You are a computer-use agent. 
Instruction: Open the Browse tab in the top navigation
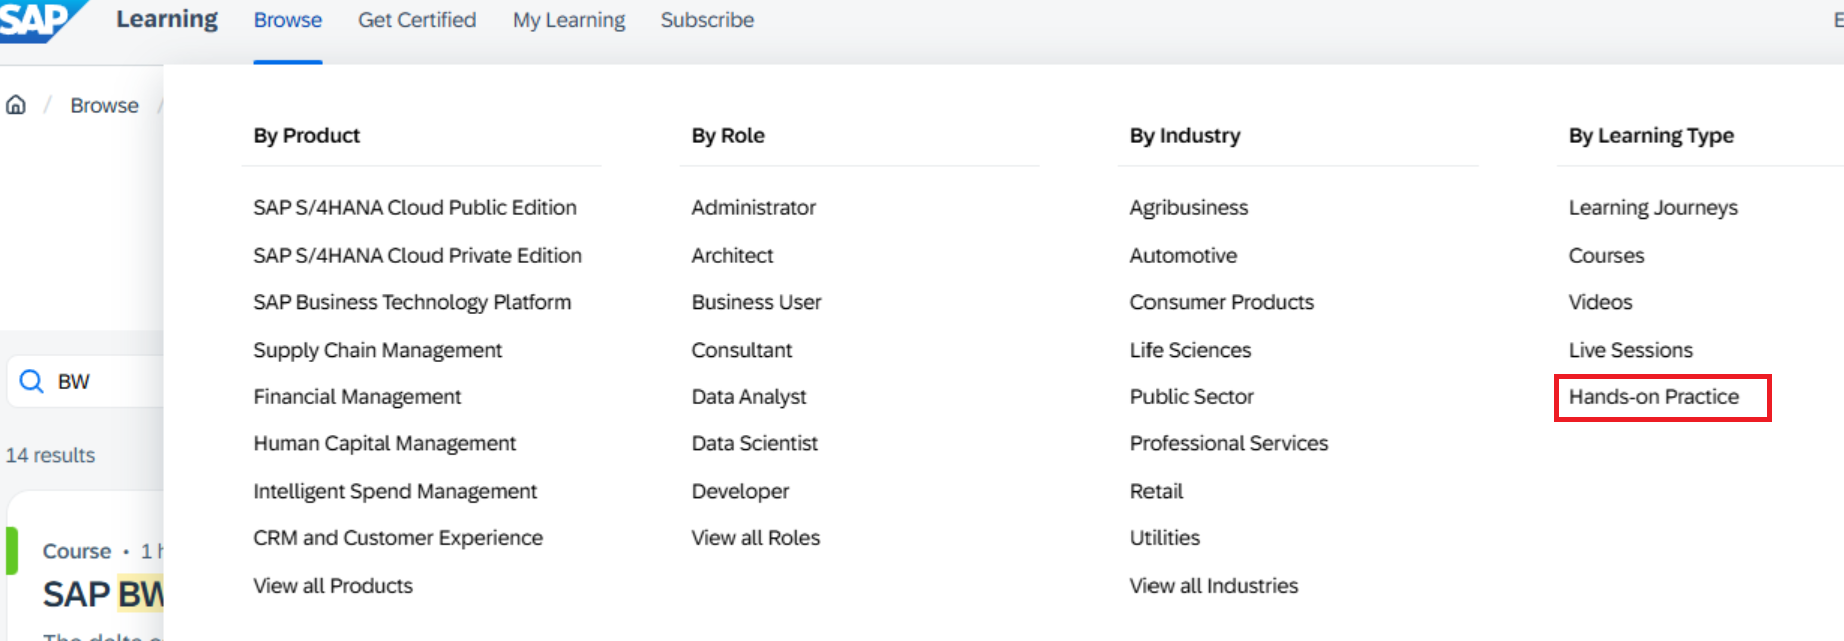[x=288, y=20]
